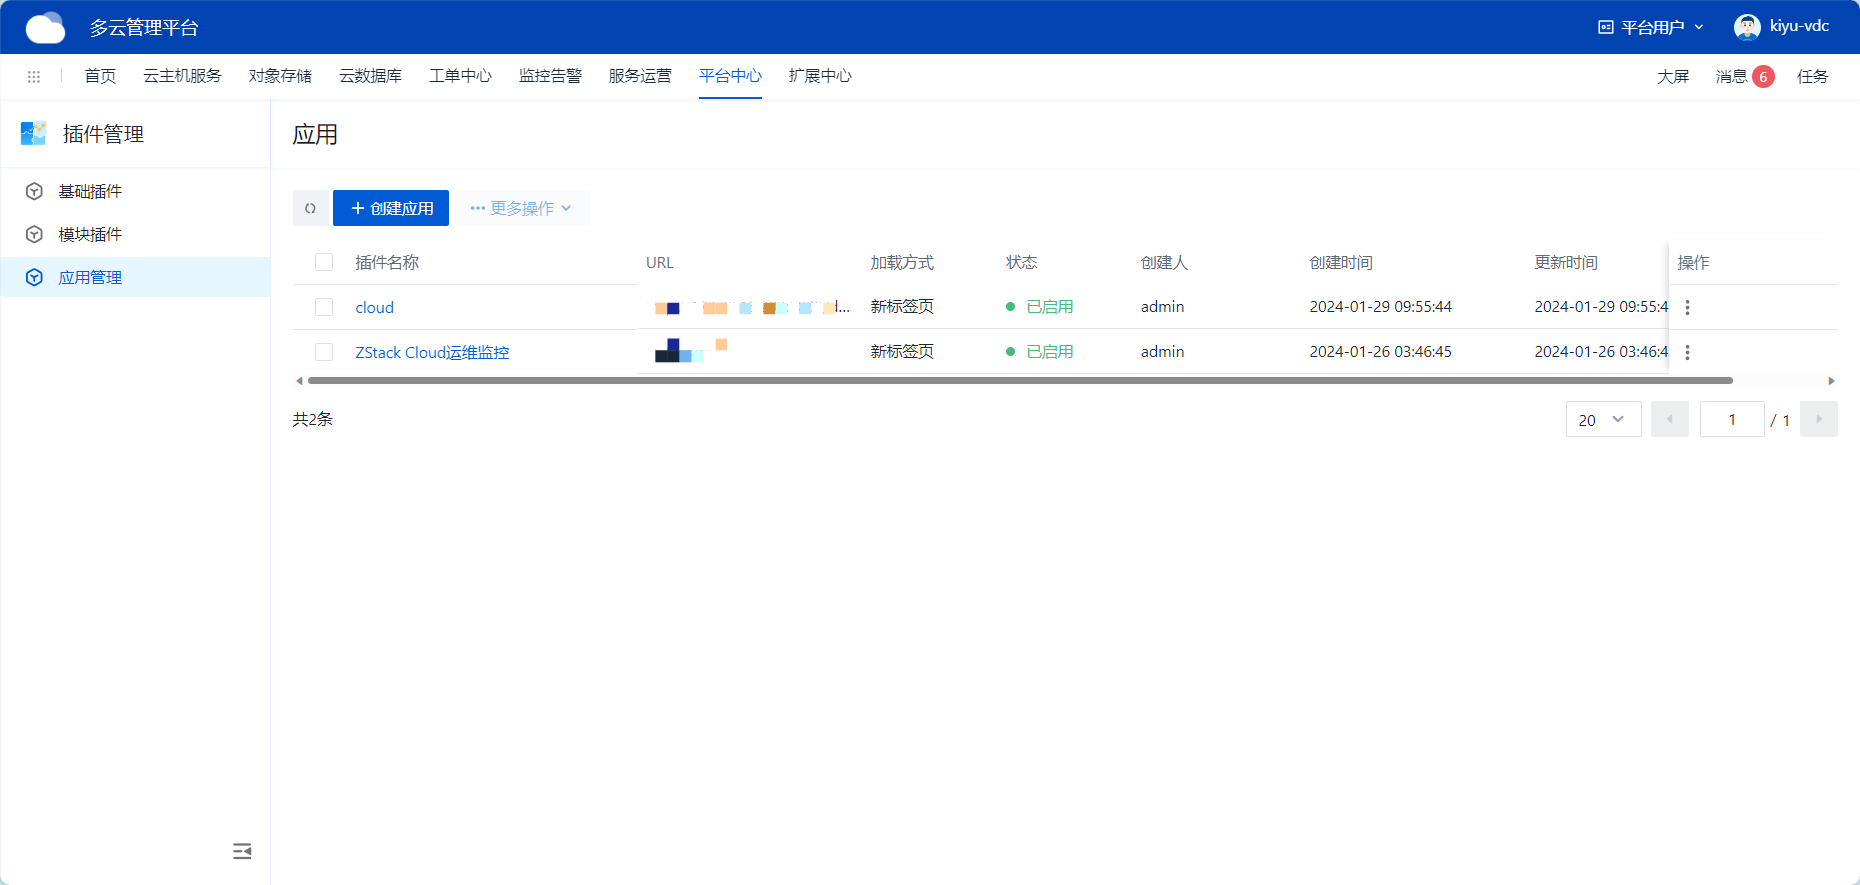Expand the 更多操作 dropdown
The height and width of the screenshot is (885, 1860).
click(521, 208)
